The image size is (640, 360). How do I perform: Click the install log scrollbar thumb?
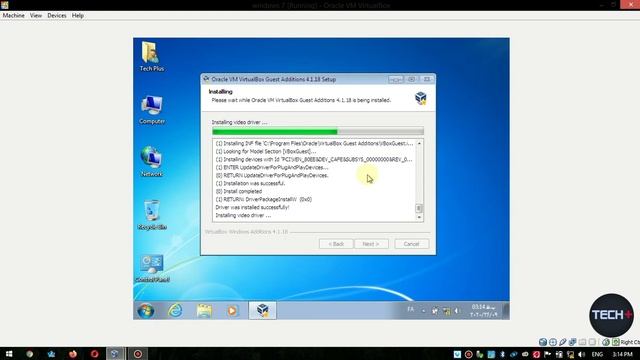coord(419,208)
